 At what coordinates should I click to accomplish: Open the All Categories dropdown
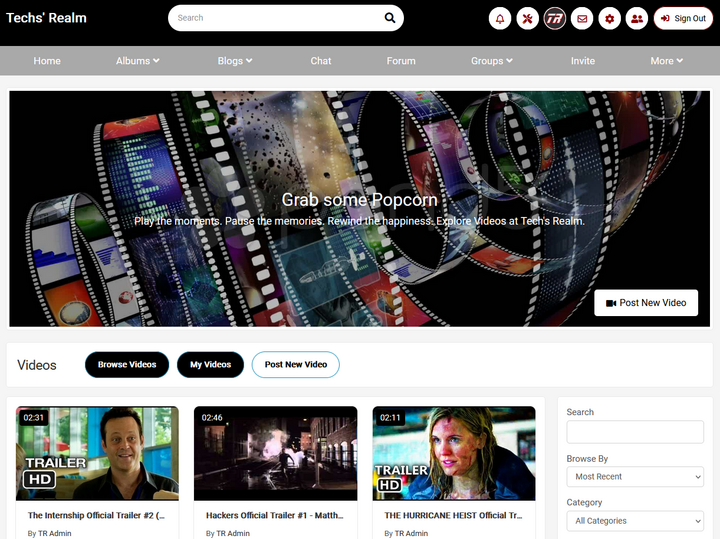tap(635, 521)
